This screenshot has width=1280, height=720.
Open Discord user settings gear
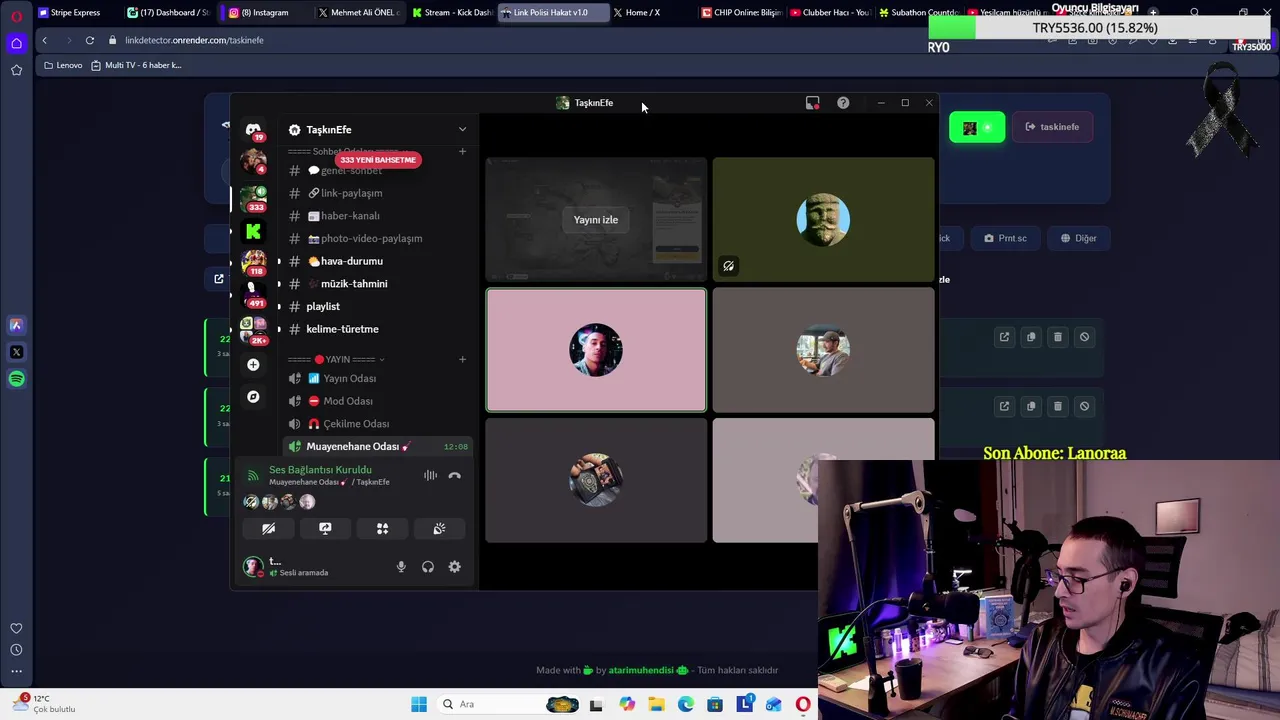(x=455, y=567)
